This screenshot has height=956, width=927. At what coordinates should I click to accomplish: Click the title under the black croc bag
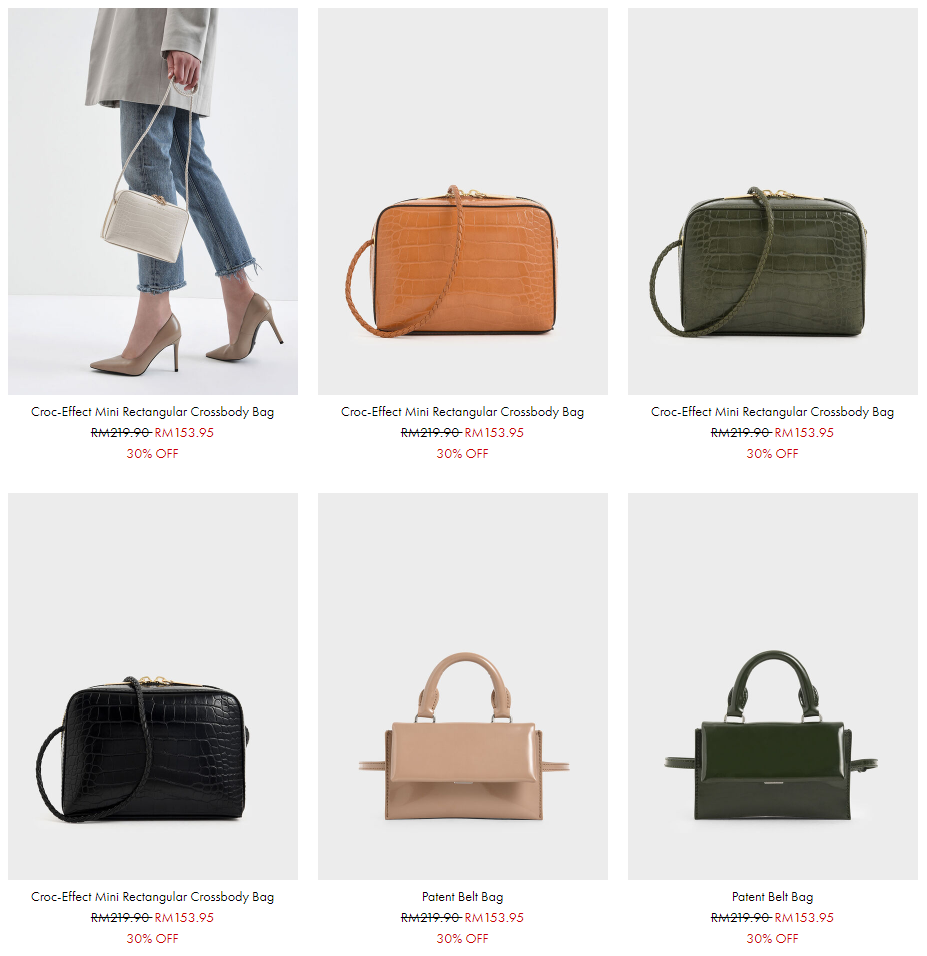click(x=152, y=897)
